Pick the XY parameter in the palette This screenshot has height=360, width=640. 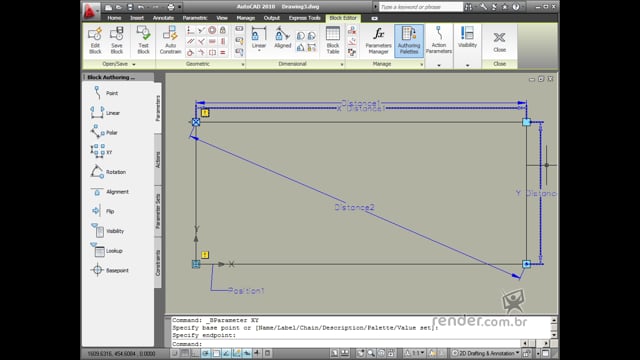(101, 152)
